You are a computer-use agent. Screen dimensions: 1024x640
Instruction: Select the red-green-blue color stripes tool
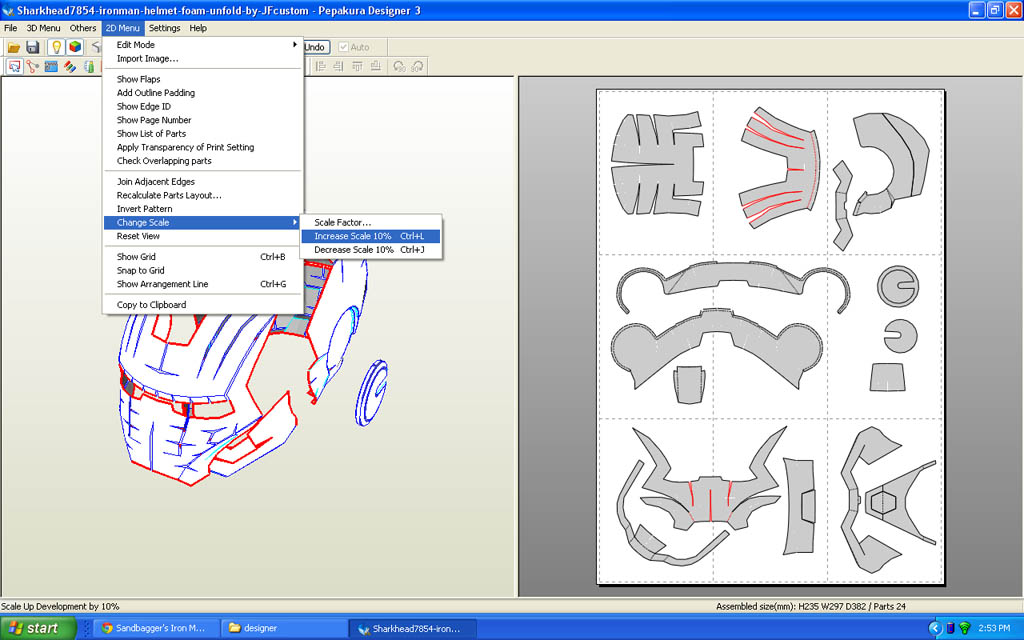pyautogui.click(x=70, y=67)
